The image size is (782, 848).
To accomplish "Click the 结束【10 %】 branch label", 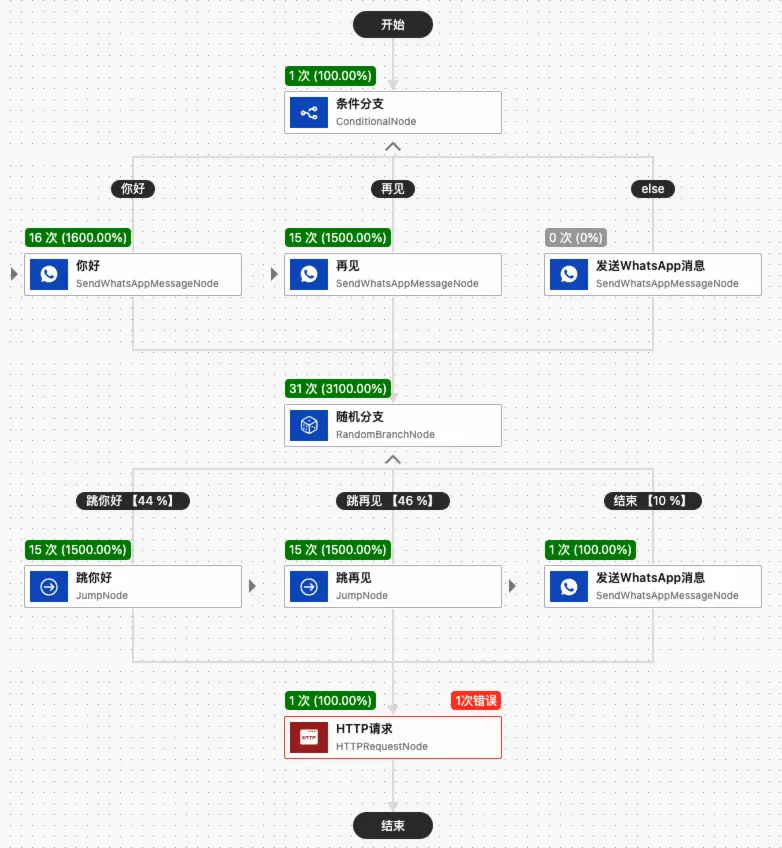I will click(x=653, y=501).
